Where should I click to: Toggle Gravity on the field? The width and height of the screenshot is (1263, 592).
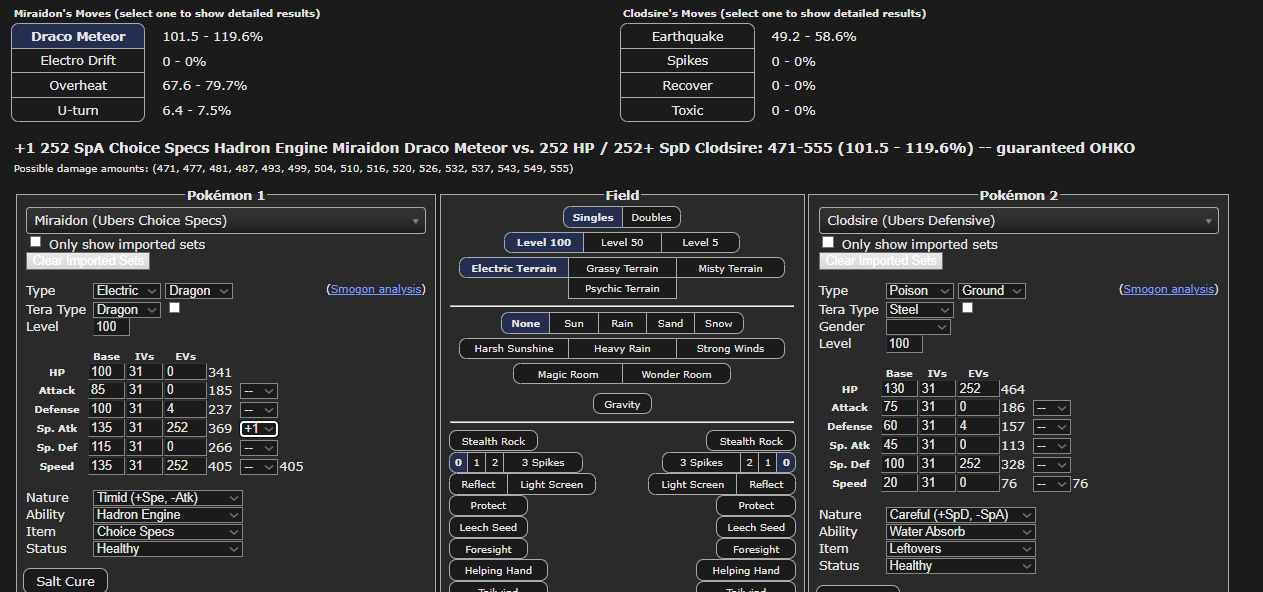622,404
